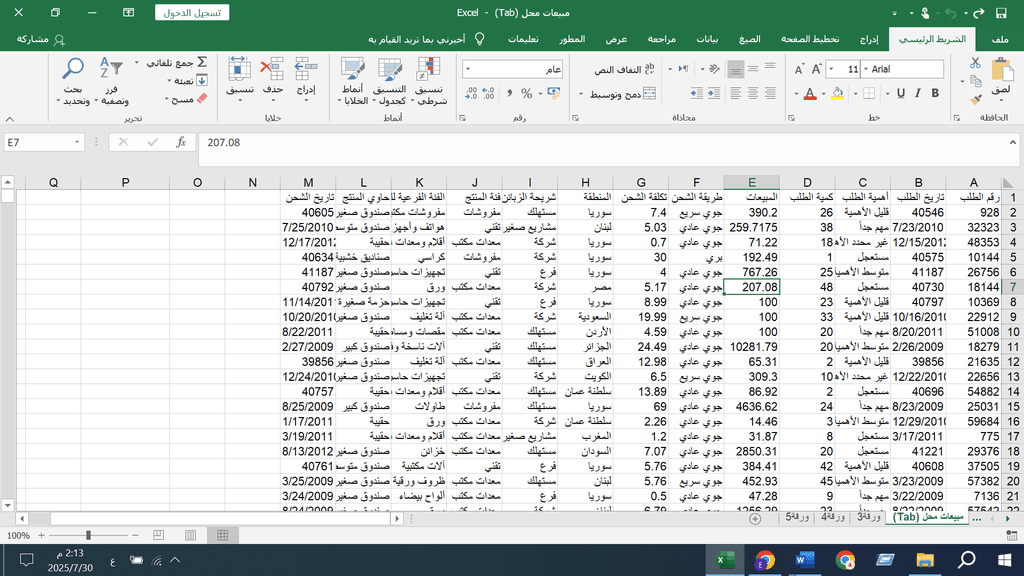This screenshot has width=1024, height=576.
Task: Click the Insert Function fx icon
Action: pyautogui.click(x=181, y=142)
